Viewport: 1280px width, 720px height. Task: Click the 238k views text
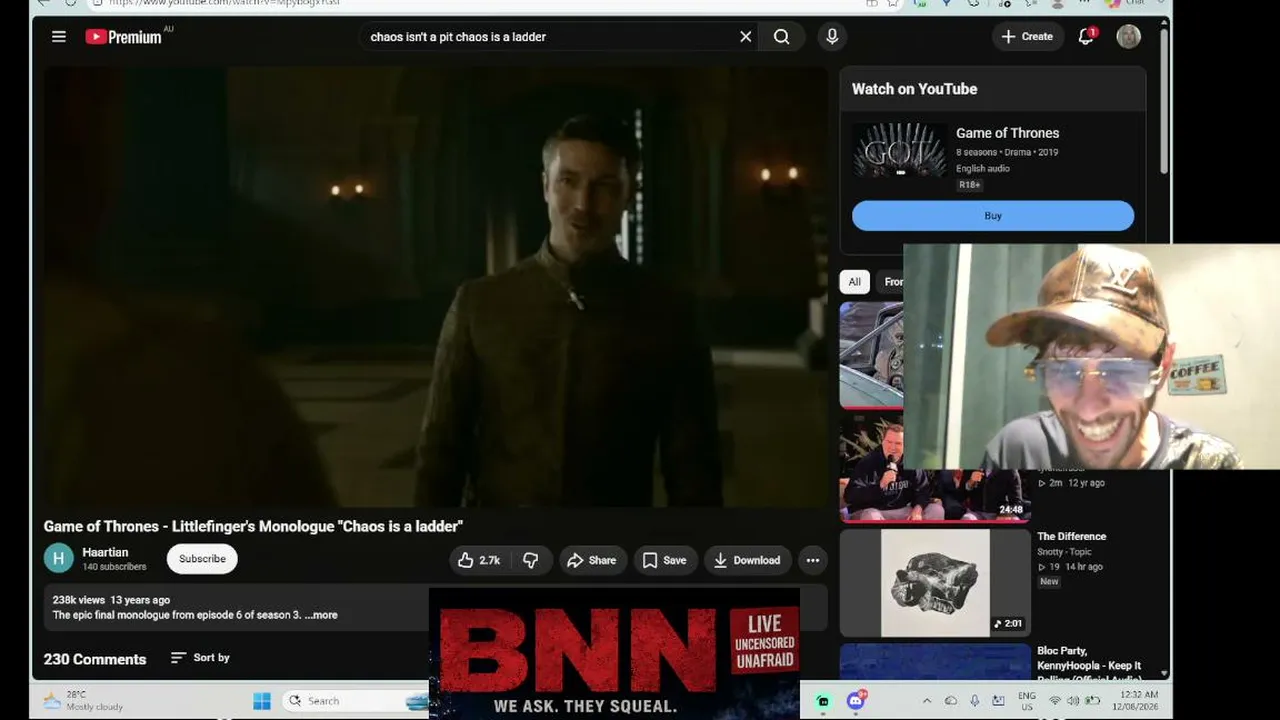pyautogui.click(x=78, y=600)
